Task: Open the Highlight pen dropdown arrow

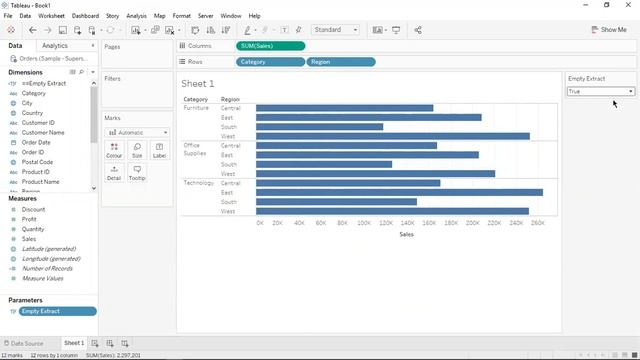Action: [256, 30]
